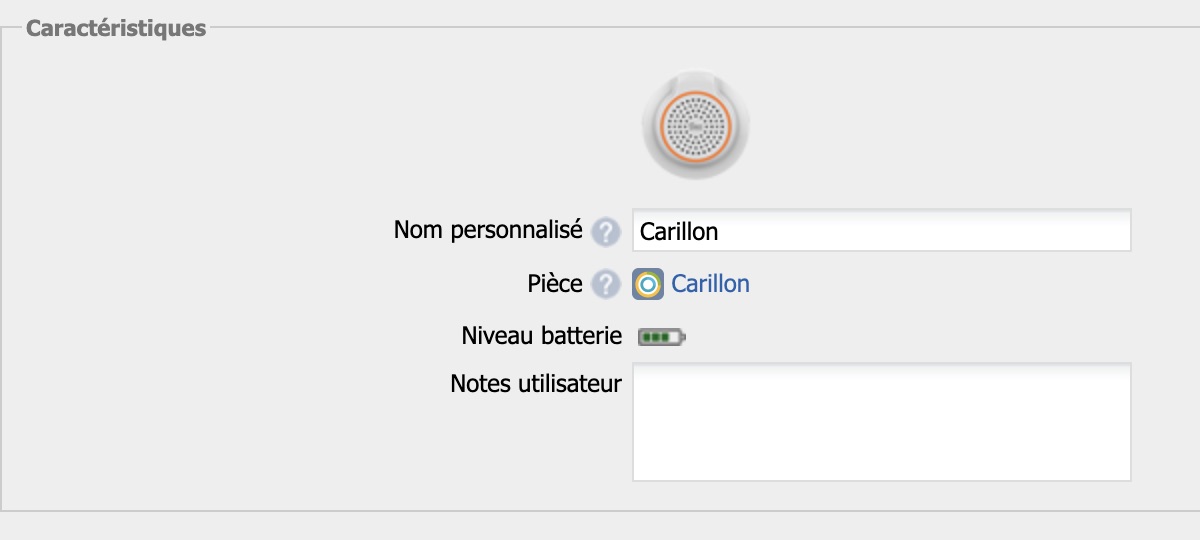Click the green bars inside battery icon
Viewport: 1200px width, 540px height.
pos(656,338)
